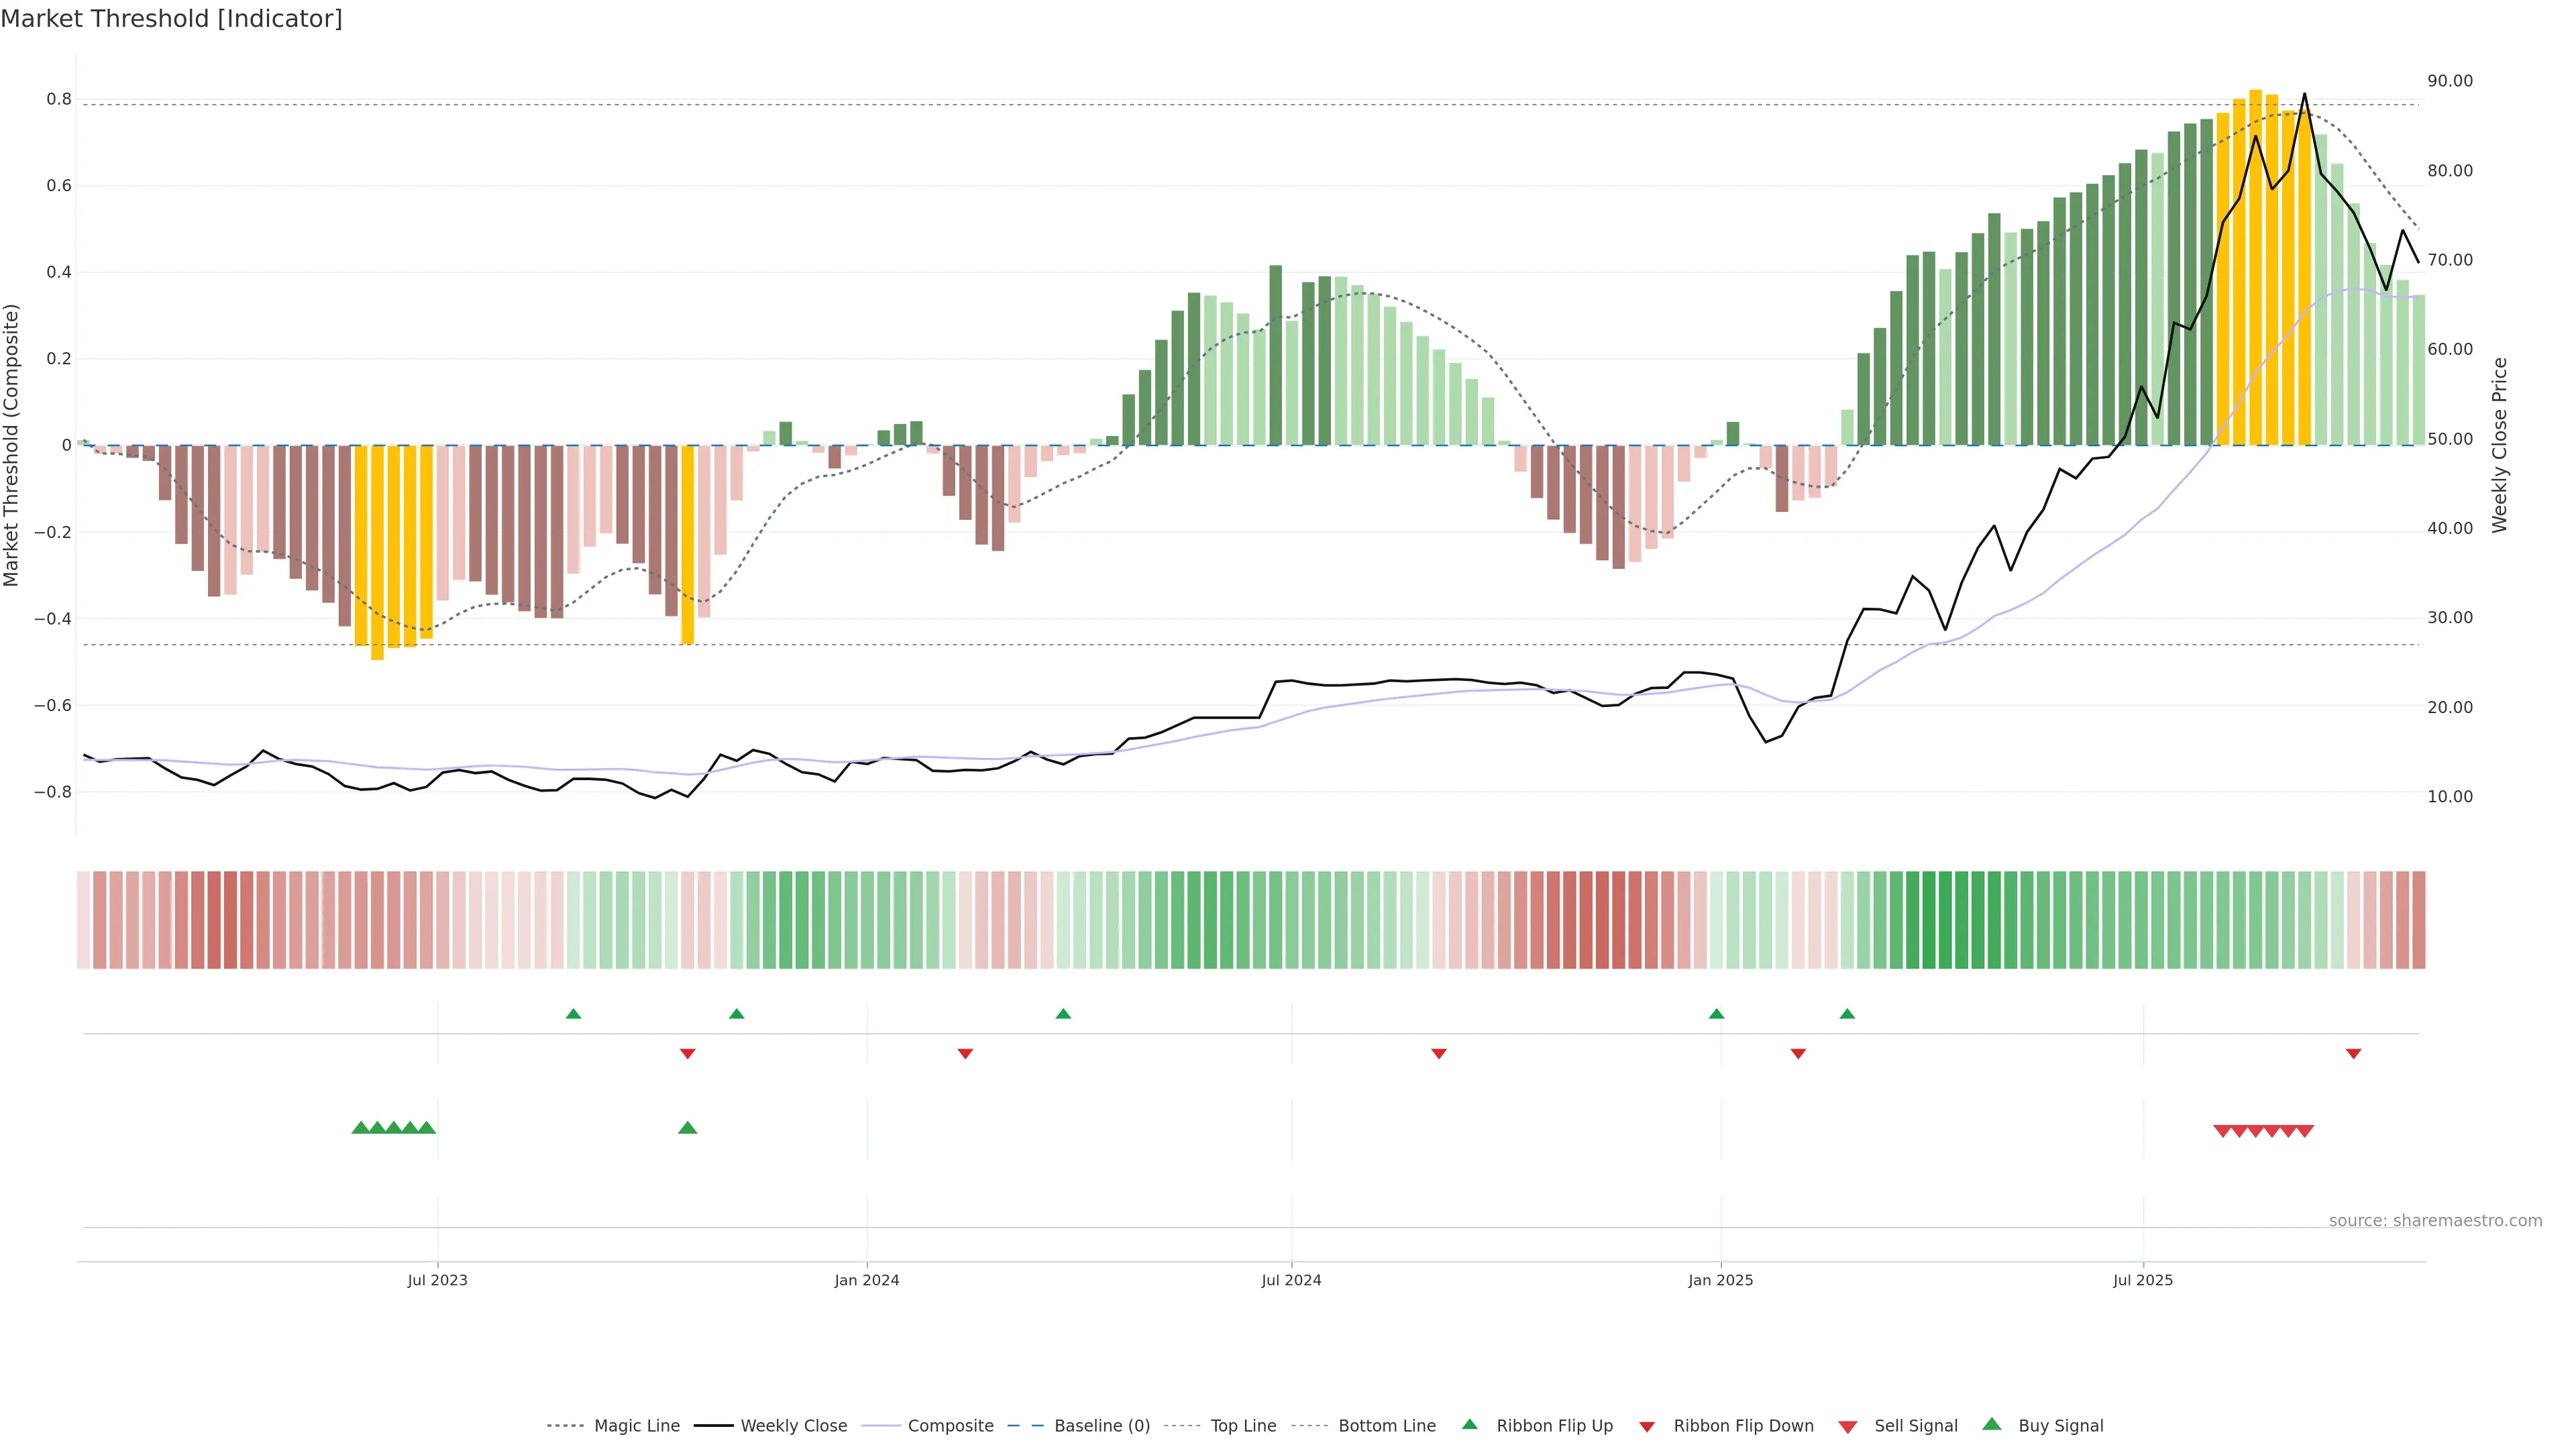
Task: Click the Market Threshold [Indicator] title
Action: tap(171, 19)
